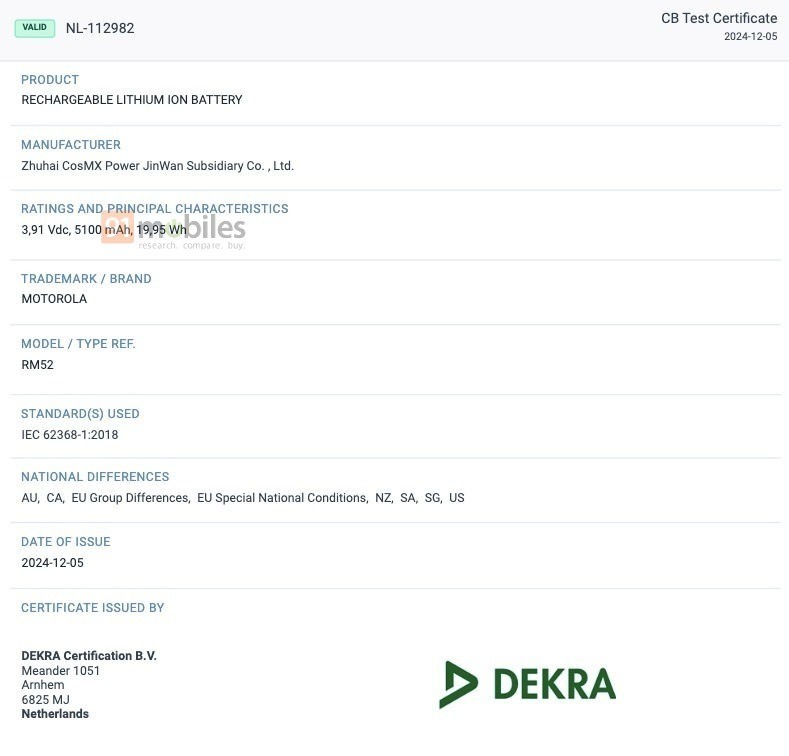Click the TRADEMARK / BRAND label
The image size is (789, 756).
(86, 278)
